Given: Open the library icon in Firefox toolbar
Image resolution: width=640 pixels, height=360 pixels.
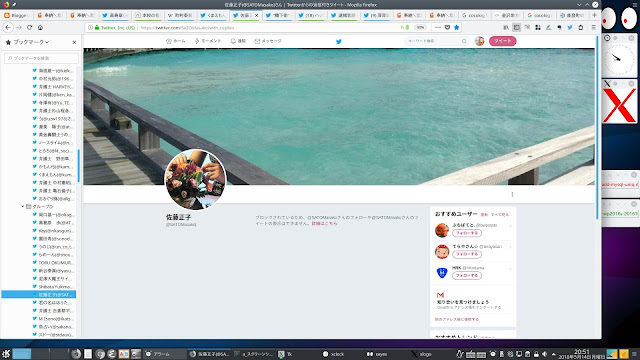Looking at the screenshot, I should pyautogui.click(x=506, y=27).
